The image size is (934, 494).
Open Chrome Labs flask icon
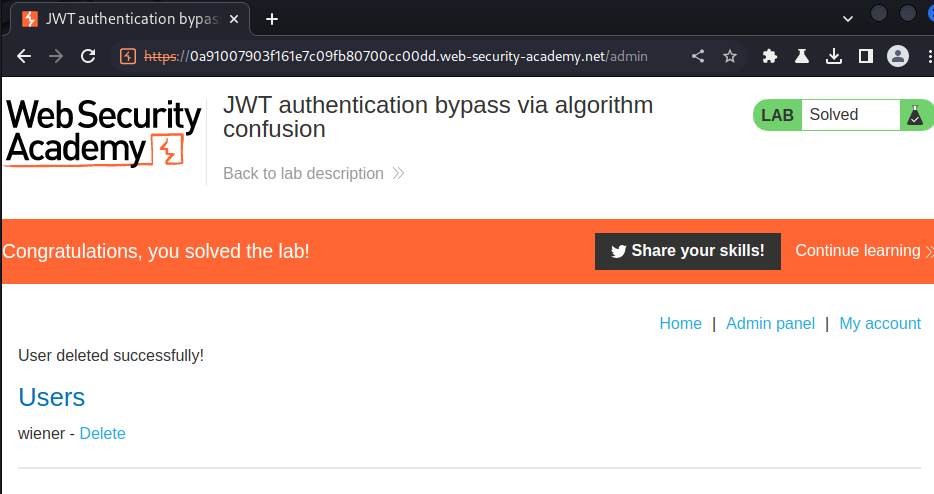(x=802, y=56)
